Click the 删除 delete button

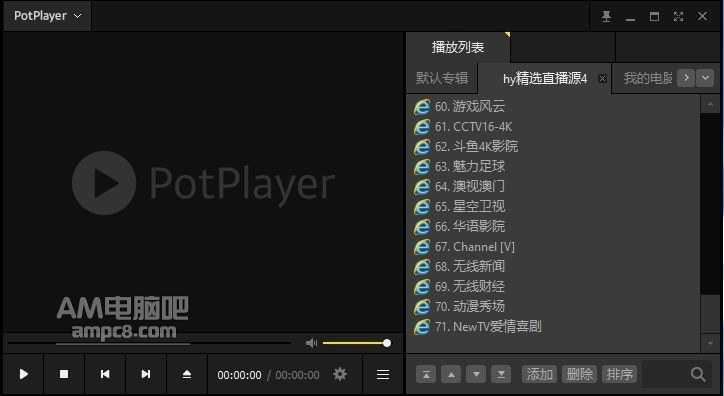pos(579,374)
